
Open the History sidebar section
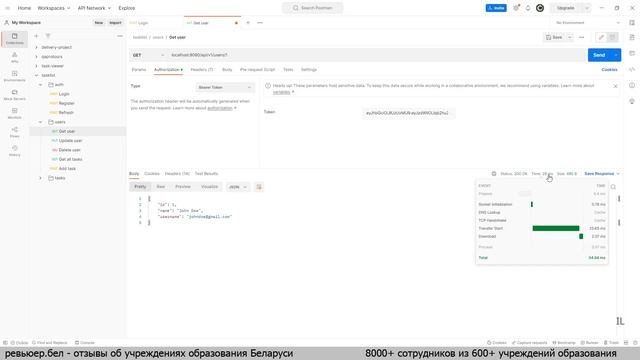click(x=14, y=151)
